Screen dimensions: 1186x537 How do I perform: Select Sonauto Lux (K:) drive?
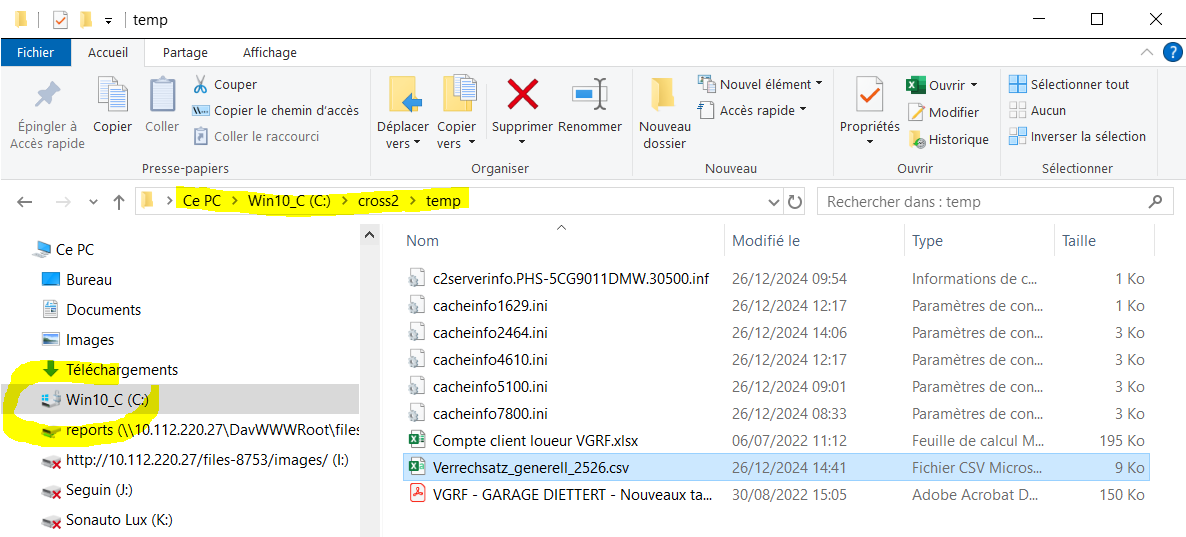pos(121,520)
